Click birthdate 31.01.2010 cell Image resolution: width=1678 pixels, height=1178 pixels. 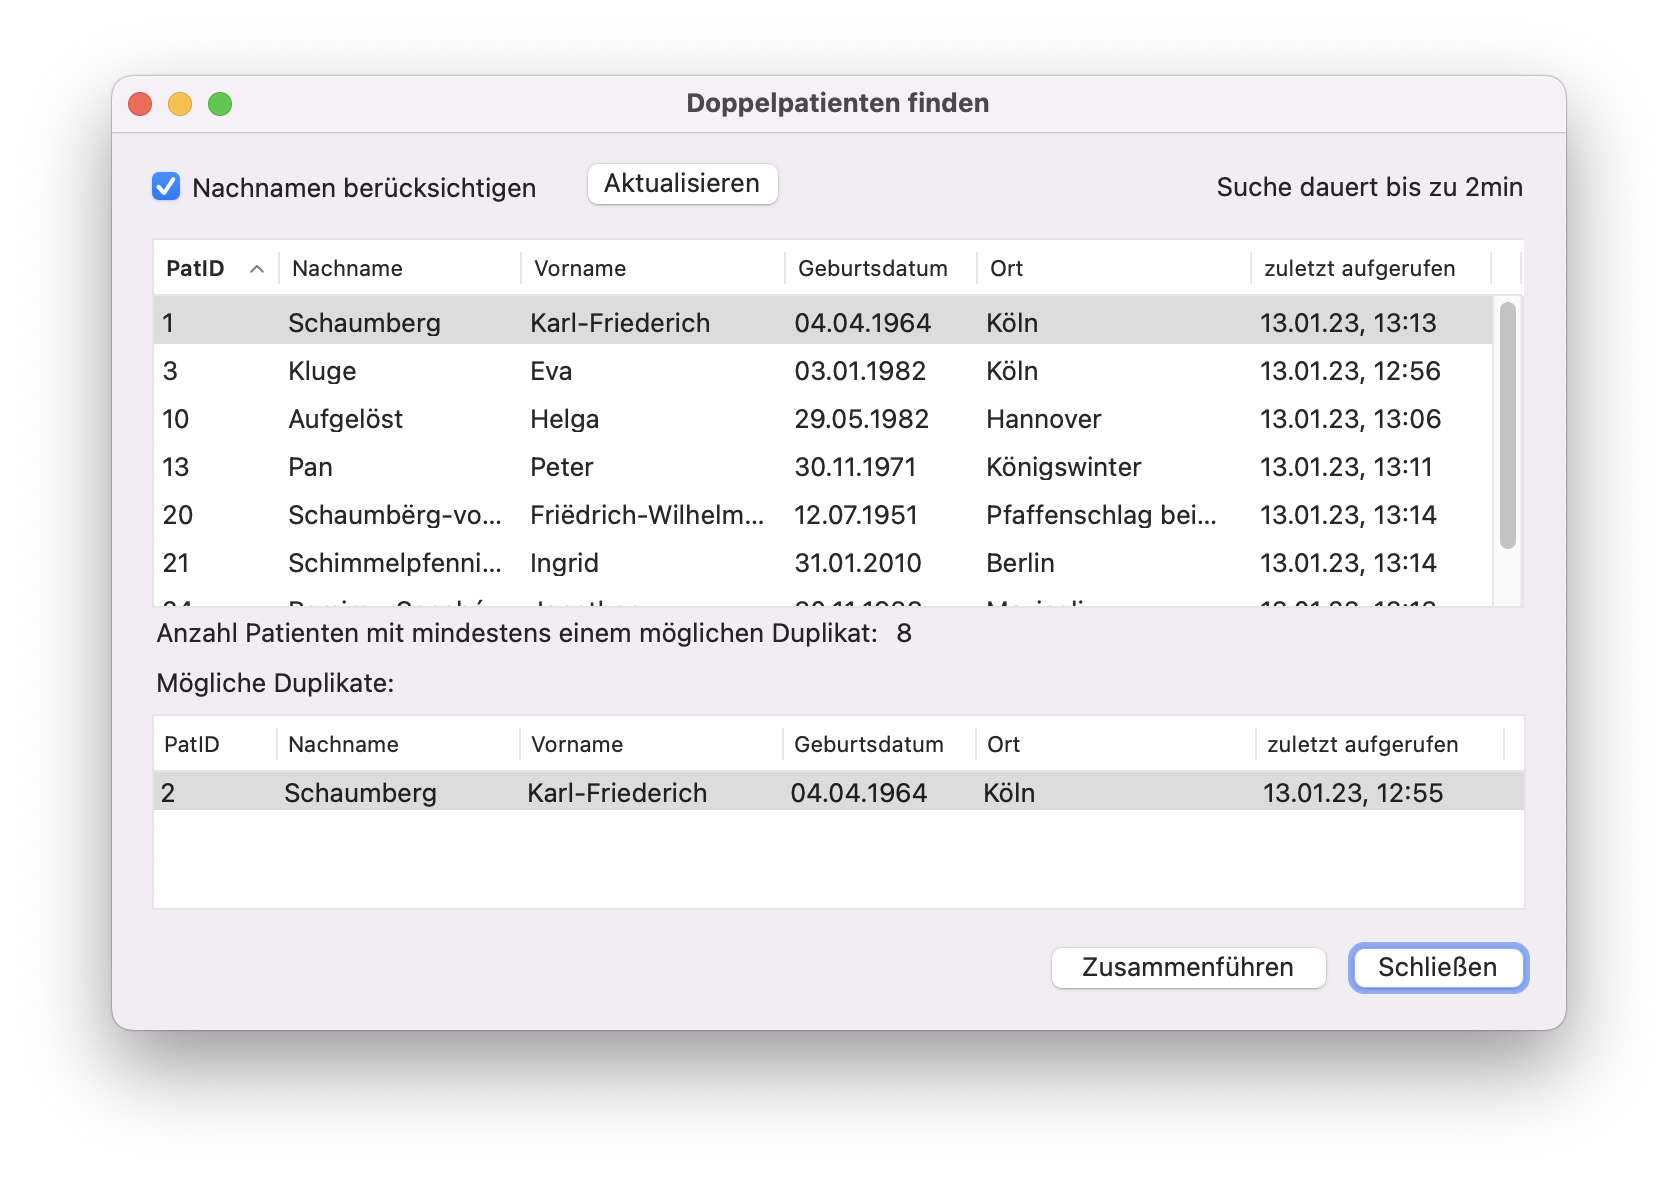click(858, 563)
